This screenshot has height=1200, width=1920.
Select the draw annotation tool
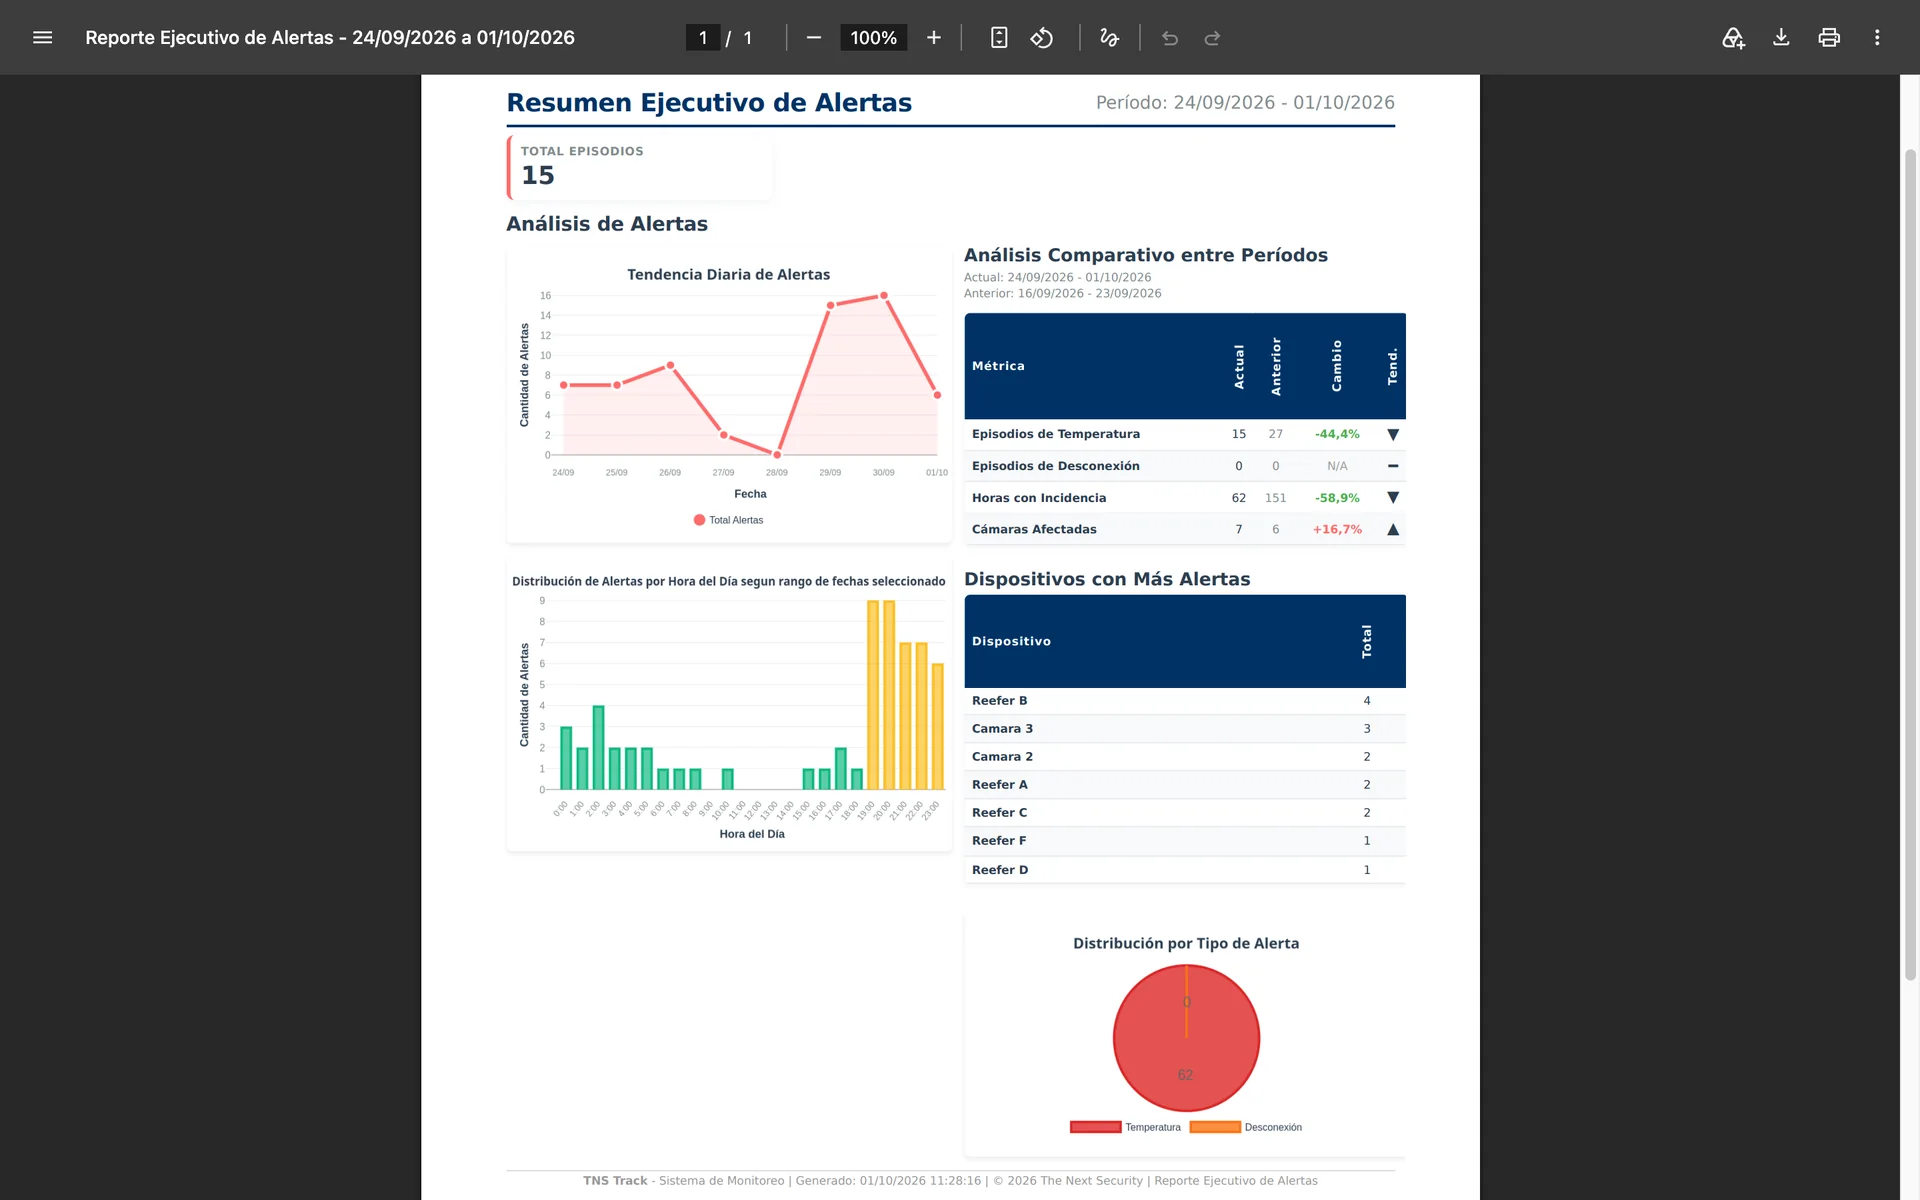pos(1109,38)
